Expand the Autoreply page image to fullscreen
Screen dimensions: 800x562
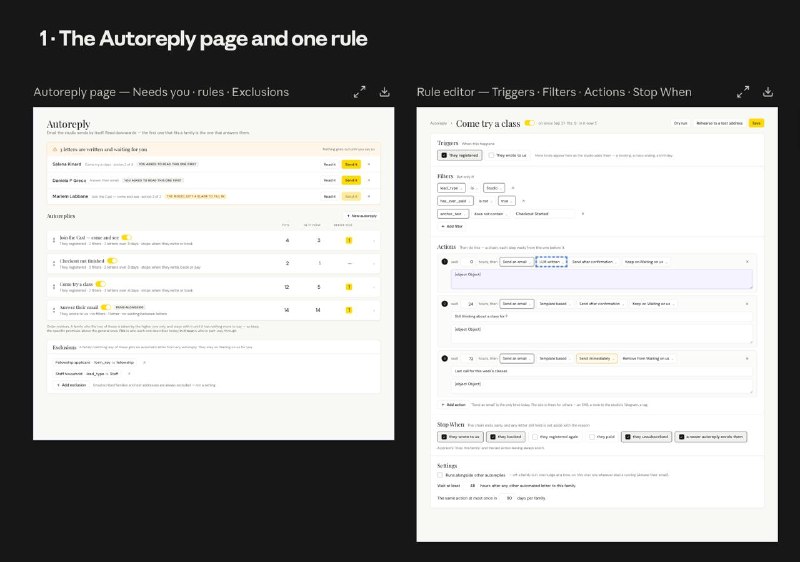pyautogui.click(x=359, y=92)
